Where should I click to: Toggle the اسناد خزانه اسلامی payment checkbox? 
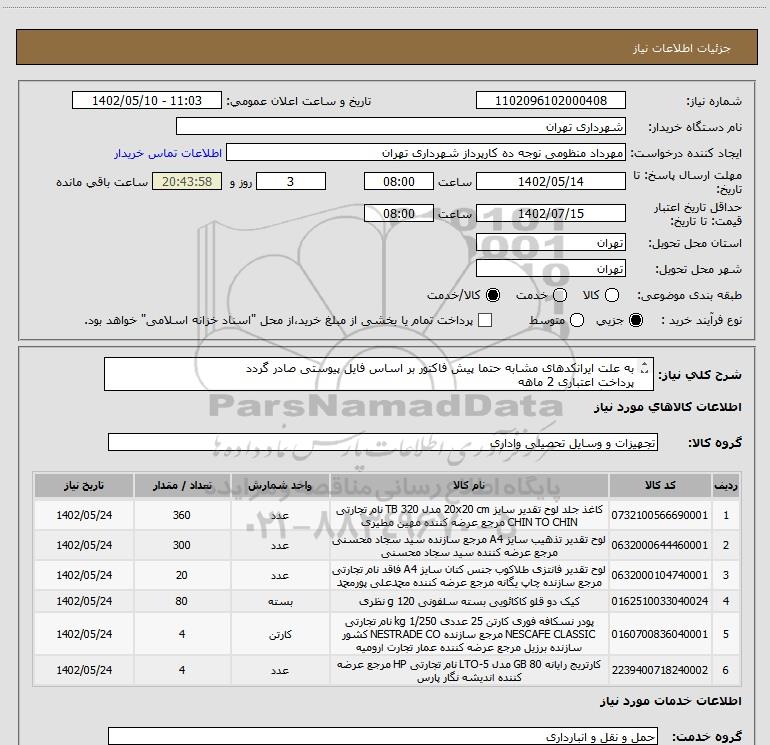click(485, 320)
